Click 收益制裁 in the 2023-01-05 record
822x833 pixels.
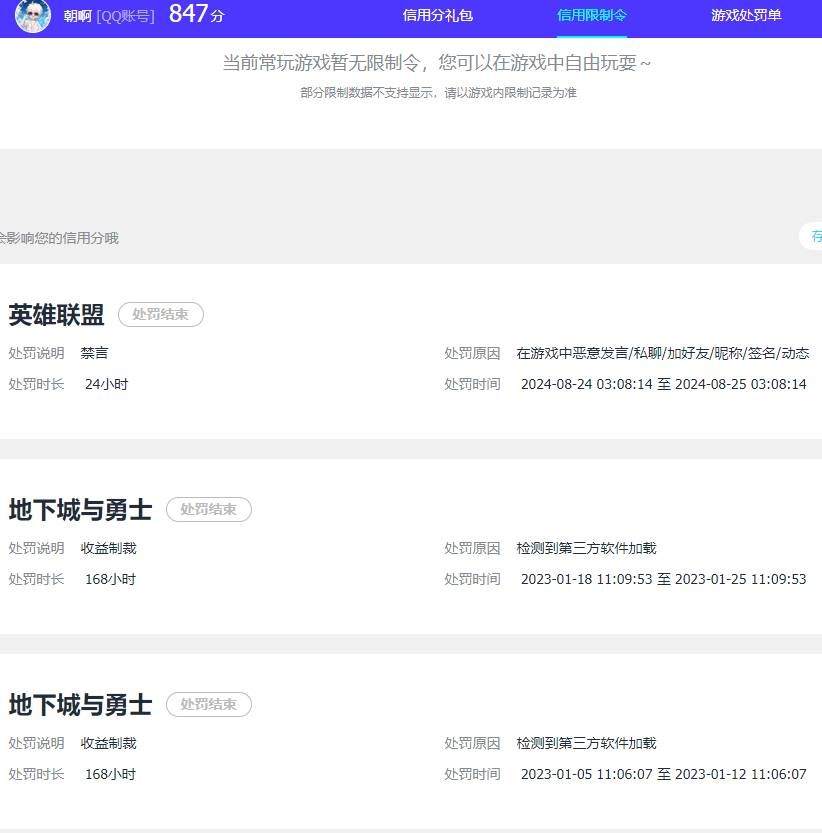click(x=108, y=743)
